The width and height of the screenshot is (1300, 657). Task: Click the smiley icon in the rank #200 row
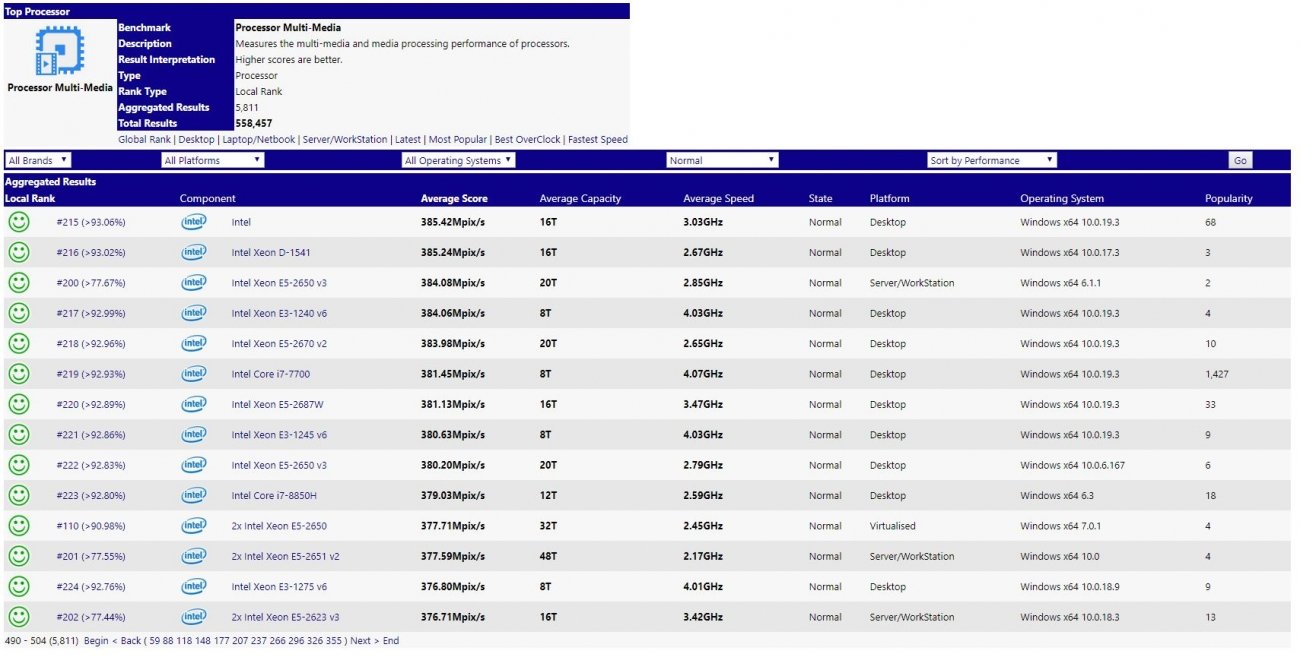18,283
